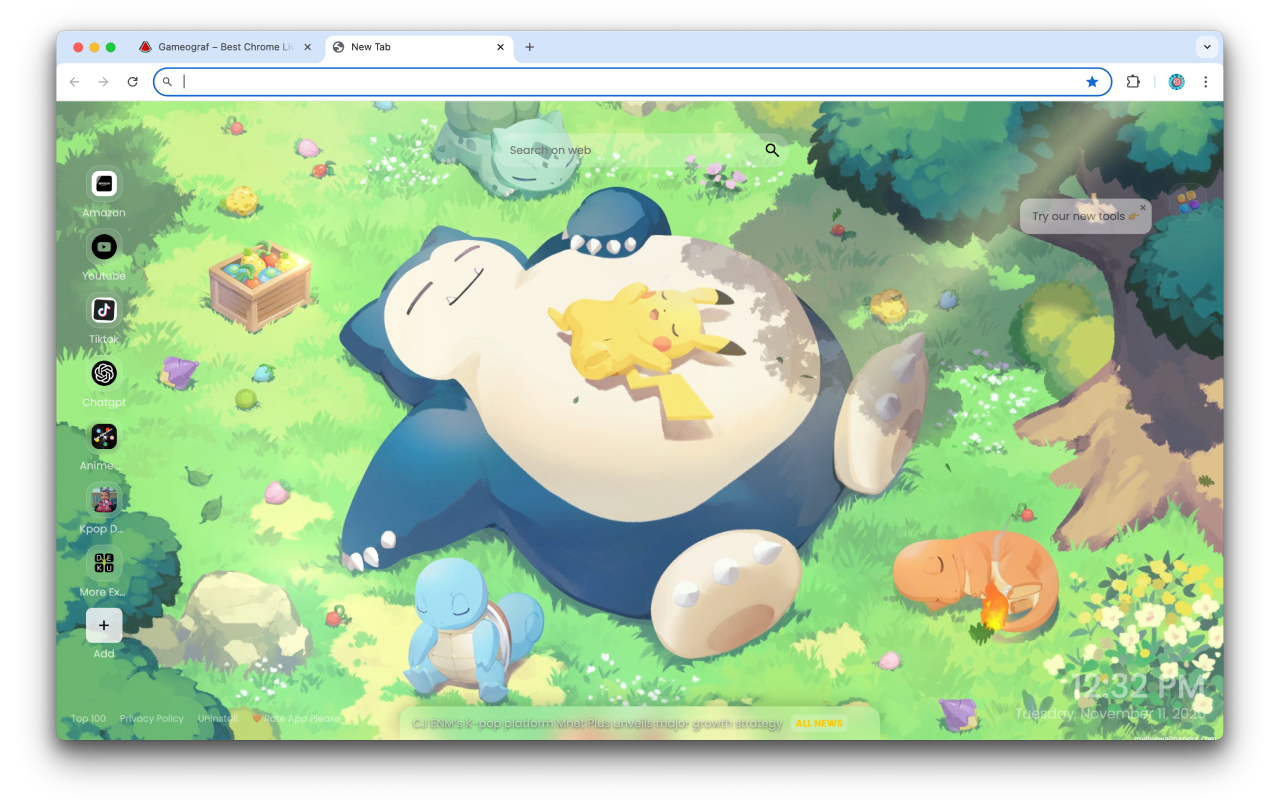Click the Uninstall link

pos(217,718)
